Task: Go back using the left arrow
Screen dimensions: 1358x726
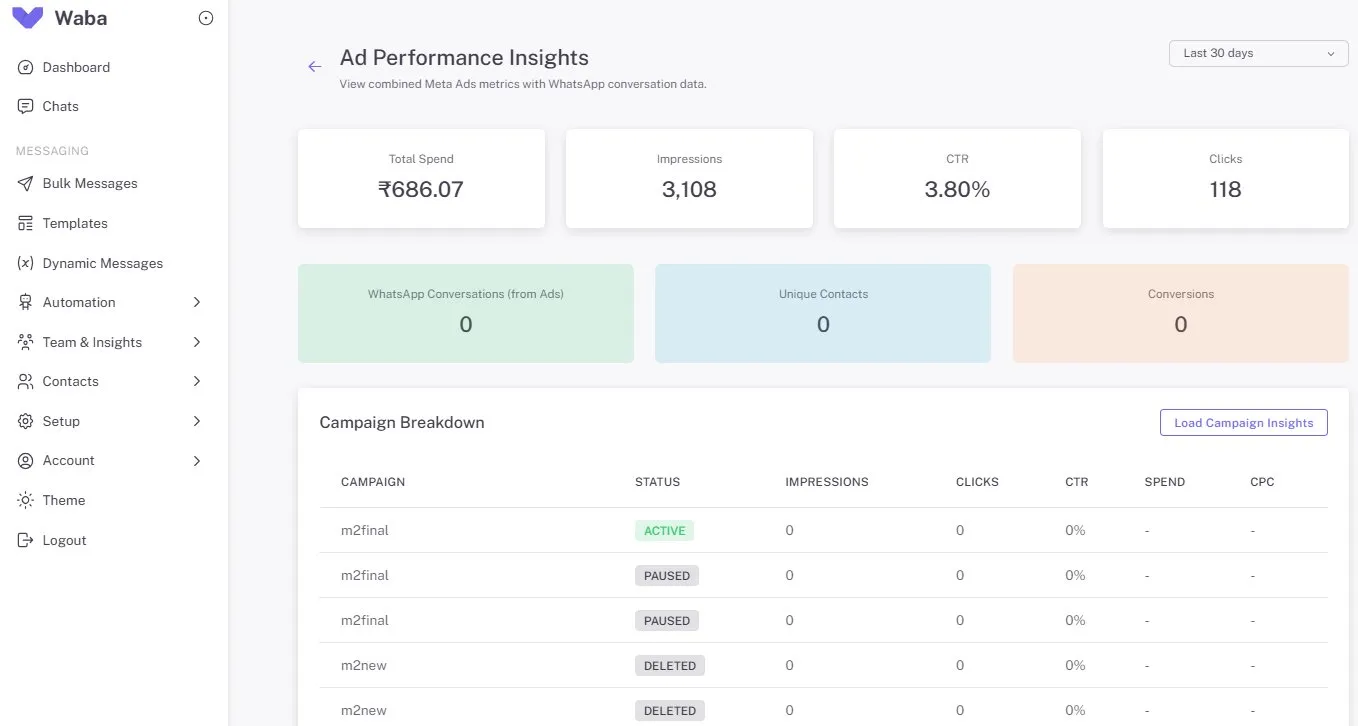Action: pos(315,67)
